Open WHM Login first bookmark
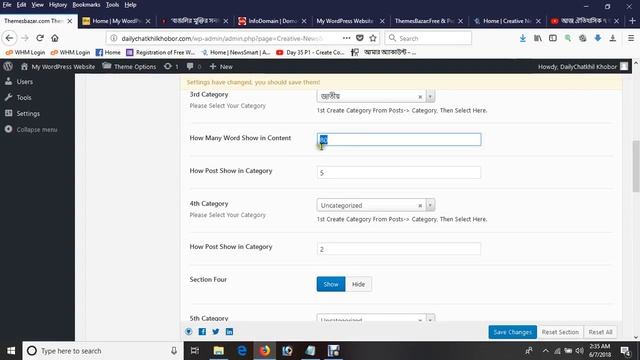Viewport: 640px width, 360px height. coord(25,52)
